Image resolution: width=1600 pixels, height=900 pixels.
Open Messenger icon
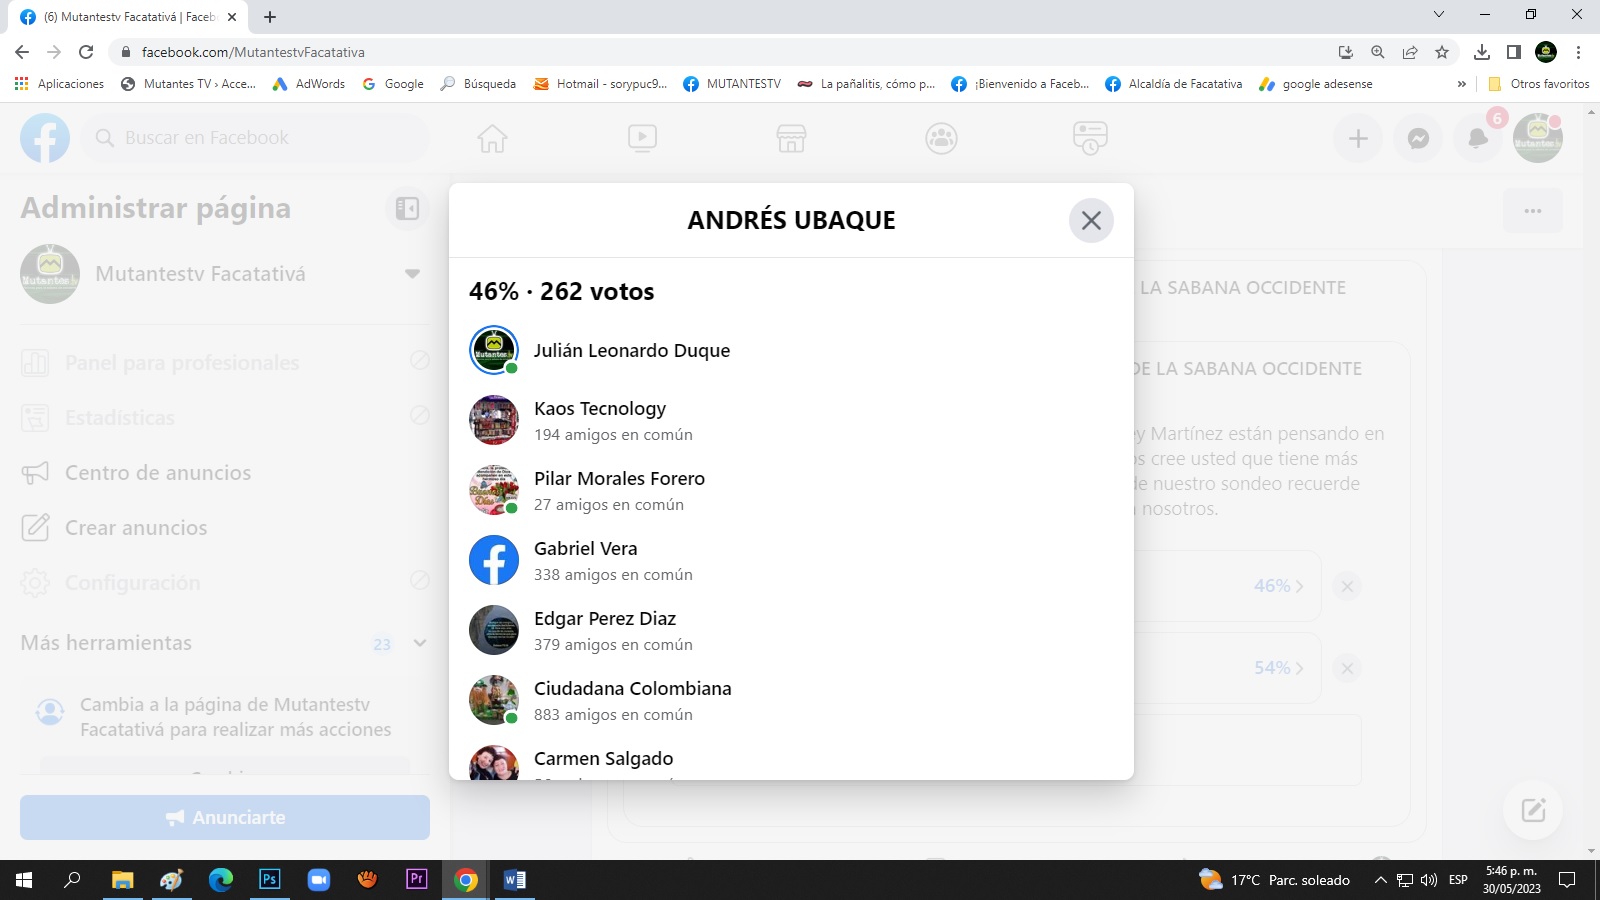[1418, 139]
